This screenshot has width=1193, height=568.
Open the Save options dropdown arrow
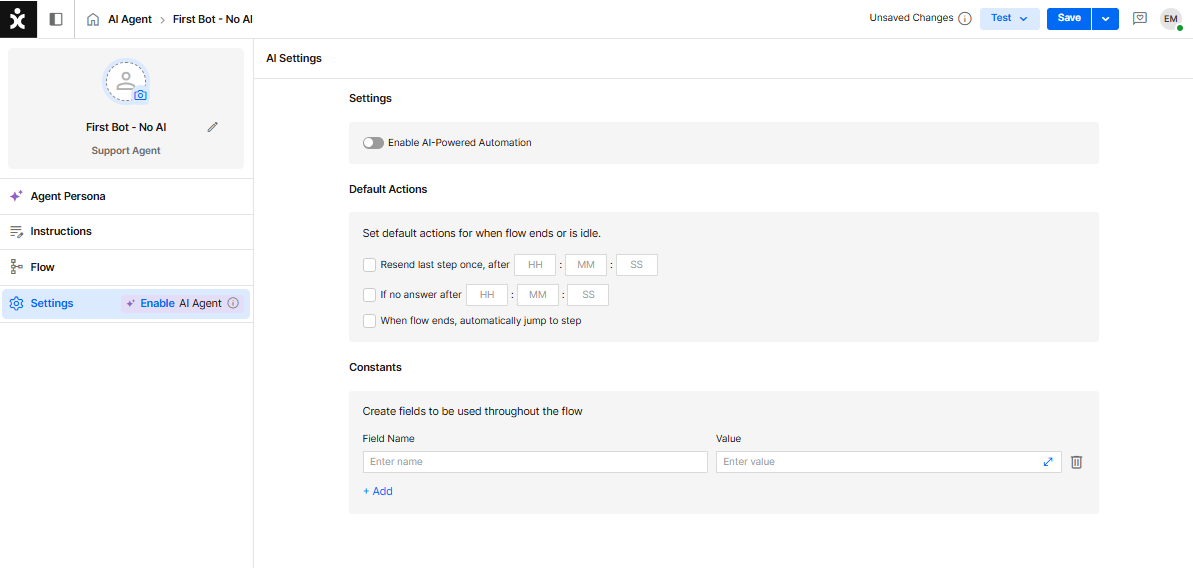tap(1106, 18)
